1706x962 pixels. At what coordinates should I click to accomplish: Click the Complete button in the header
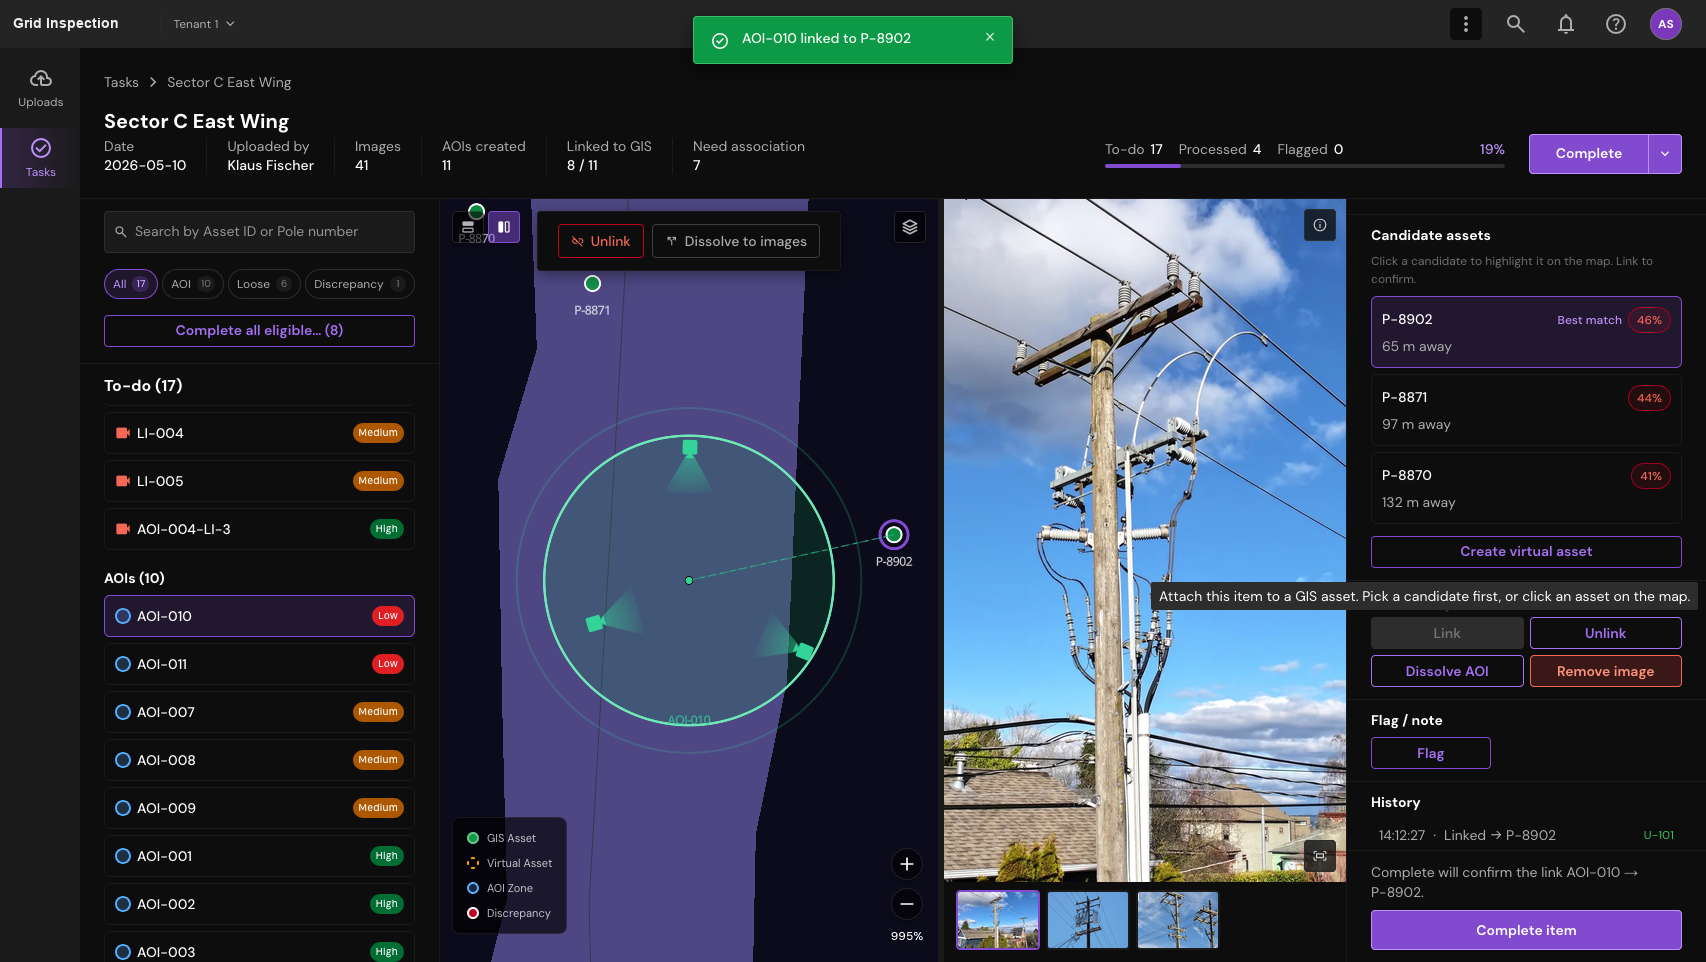click(1589, 154)
